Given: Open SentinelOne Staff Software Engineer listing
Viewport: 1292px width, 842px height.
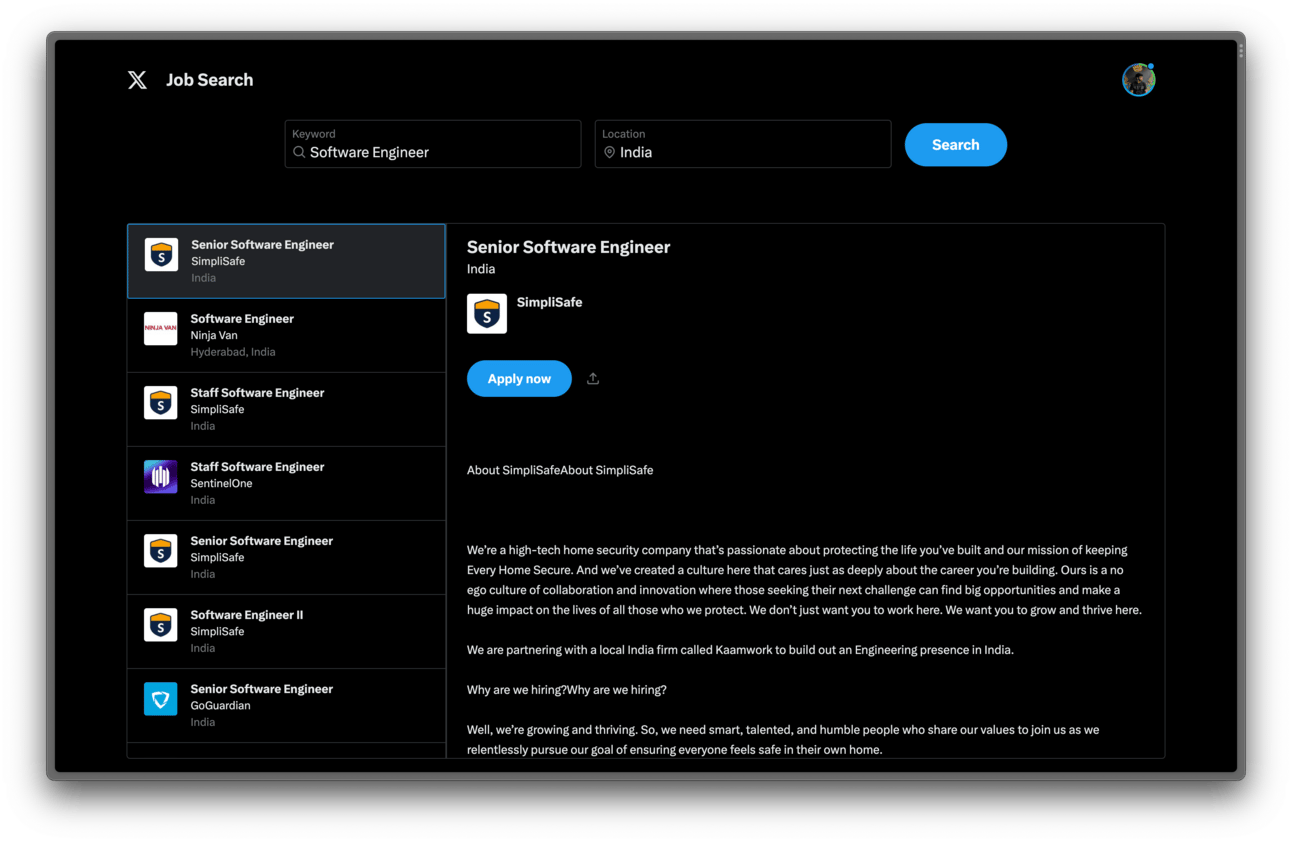Looking at the screenshot, I should [x=286, y=483].
